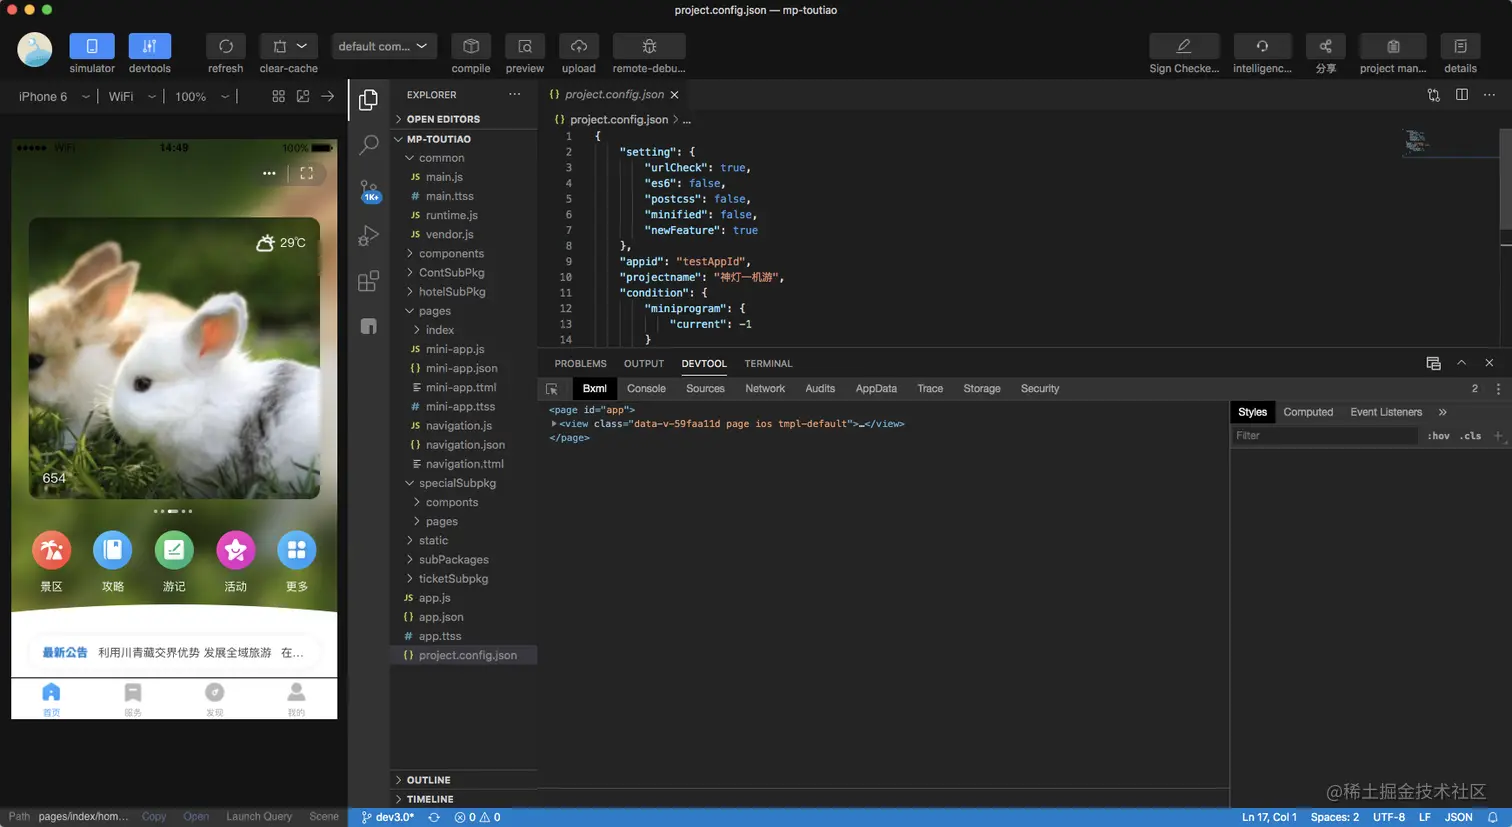1512x827 pixels.
Task: Click the refresh toolbar icon
Action: tap(226, 46)
